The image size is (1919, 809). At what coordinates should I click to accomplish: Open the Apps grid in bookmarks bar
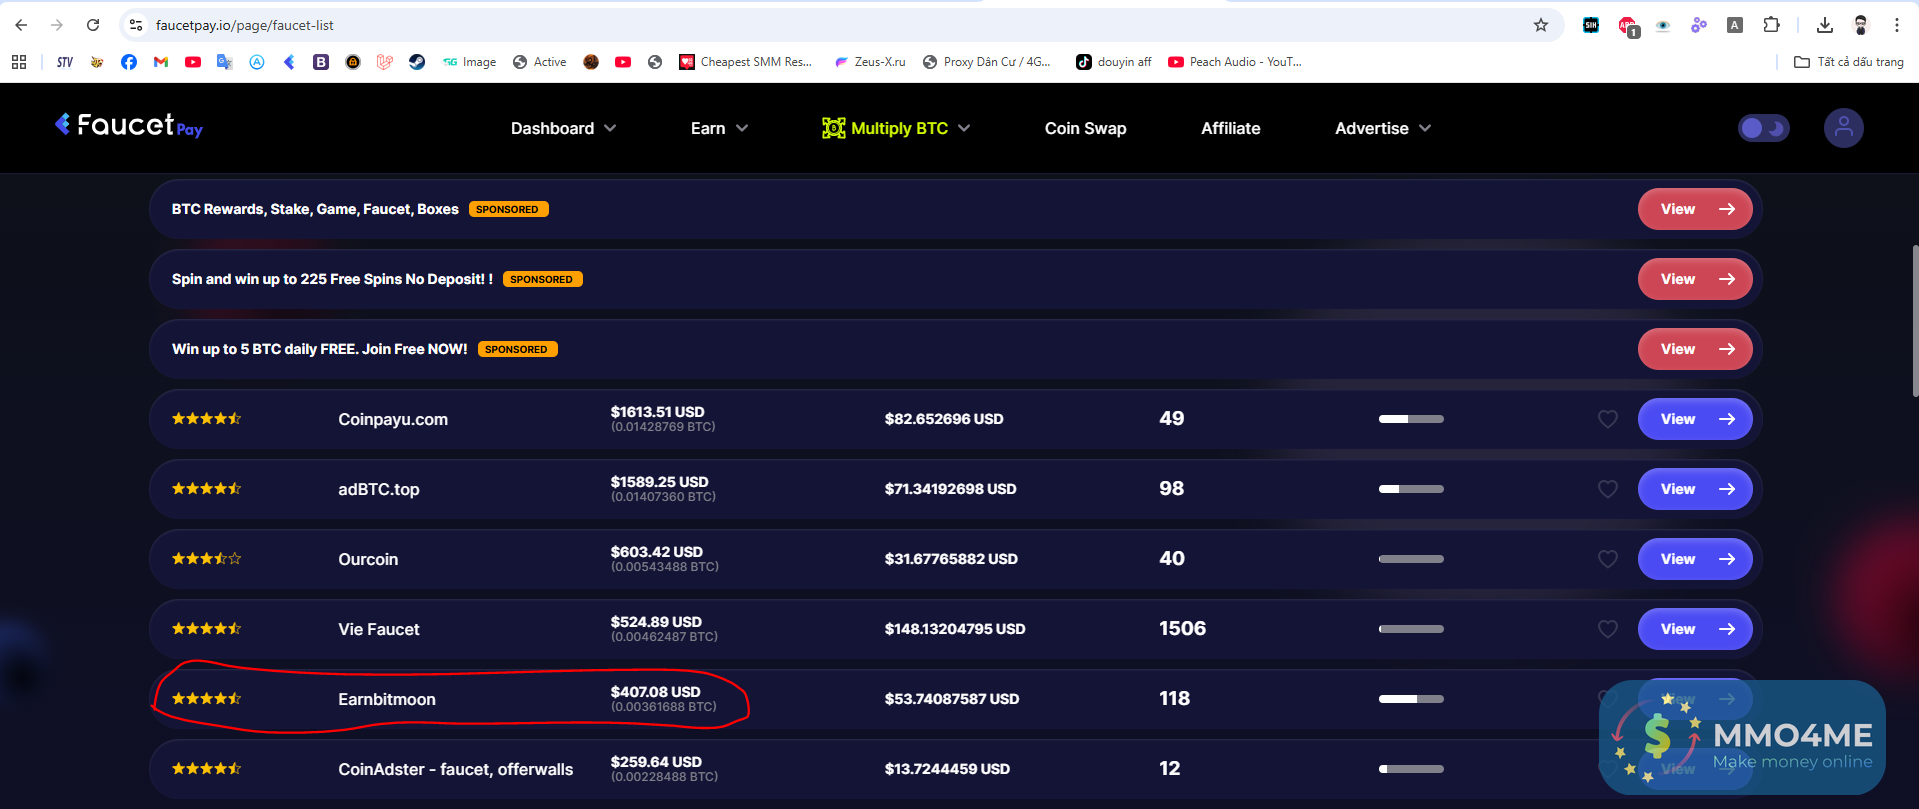pos(19,62)
